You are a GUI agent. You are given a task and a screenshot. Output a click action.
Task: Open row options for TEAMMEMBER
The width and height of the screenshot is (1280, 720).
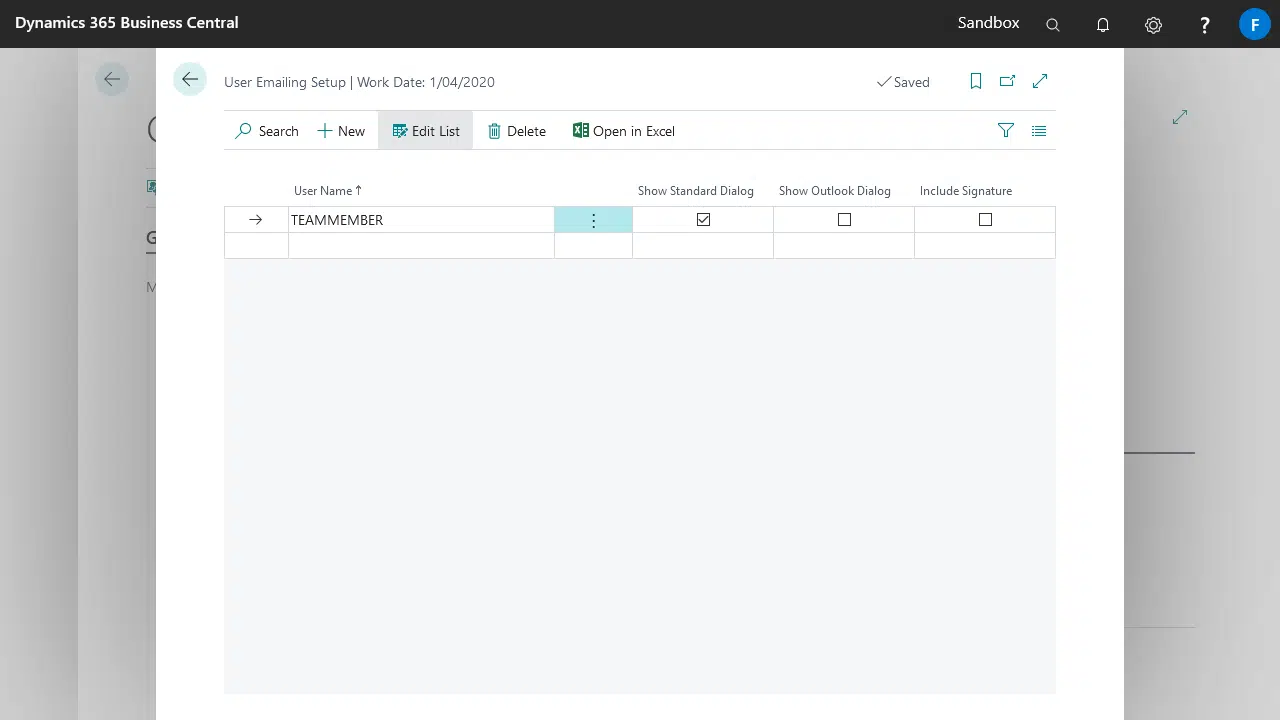(x=593, y=220)
